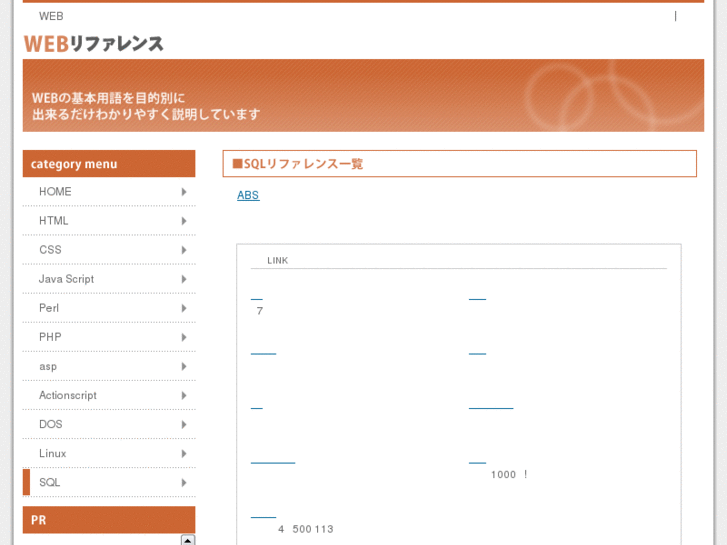This screenshot has height=545, width=727.
Task: Click the arrow icon beside Perl
Action: pyautogui.click(x=184, y=308)
